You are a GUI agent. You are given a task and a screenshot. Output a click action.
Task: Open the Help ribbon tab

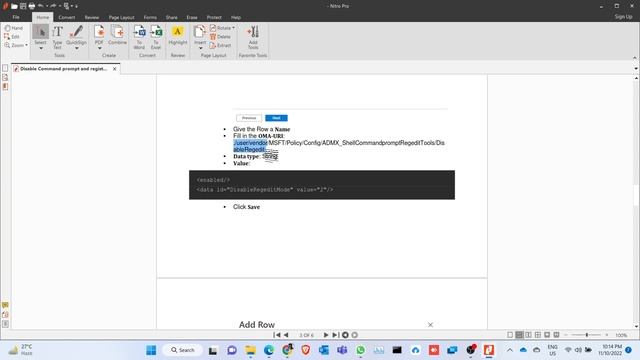236,18
